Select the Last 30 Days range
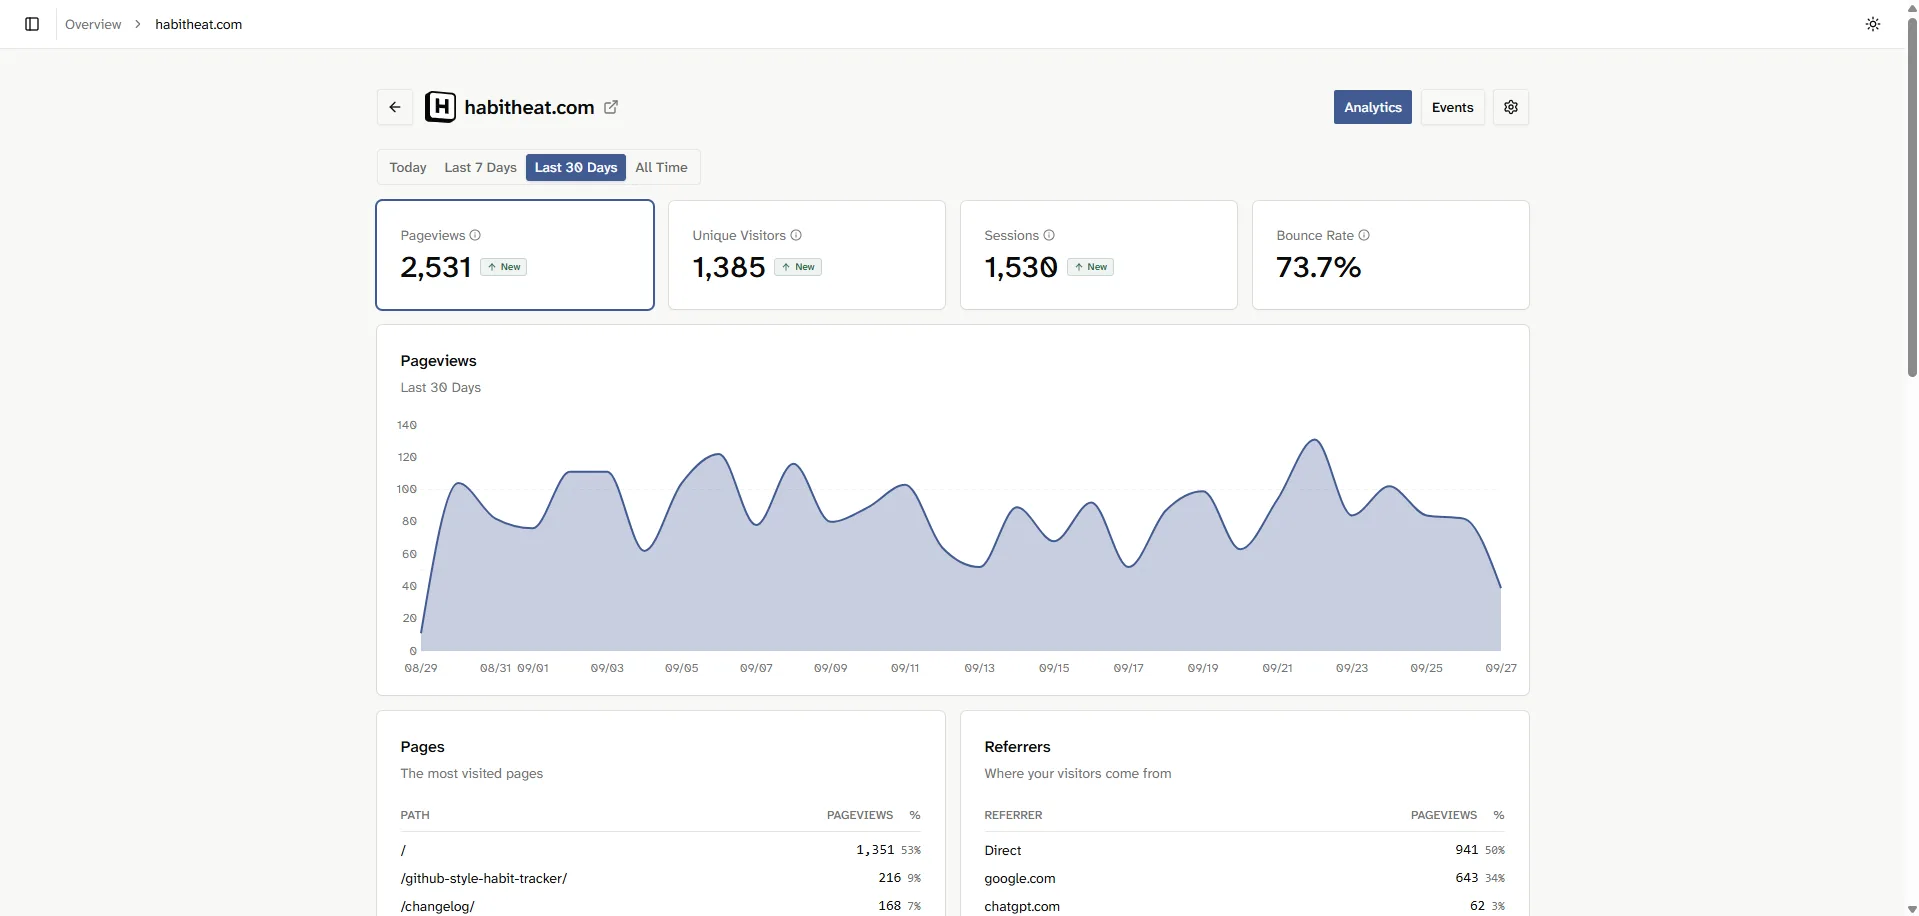The width and height of the screenshot is (1919, 916). [576, 167]
